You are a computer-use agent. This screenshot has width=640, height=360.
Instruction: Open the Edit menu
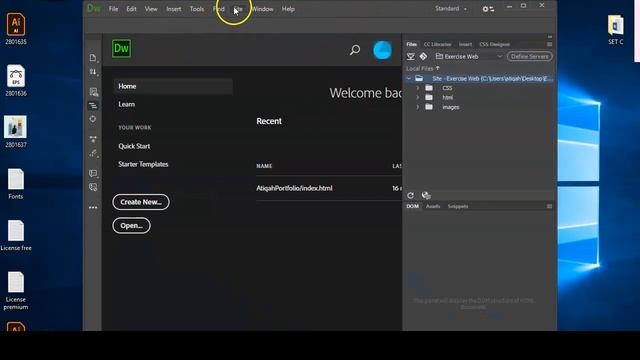(x=131, y=9)
